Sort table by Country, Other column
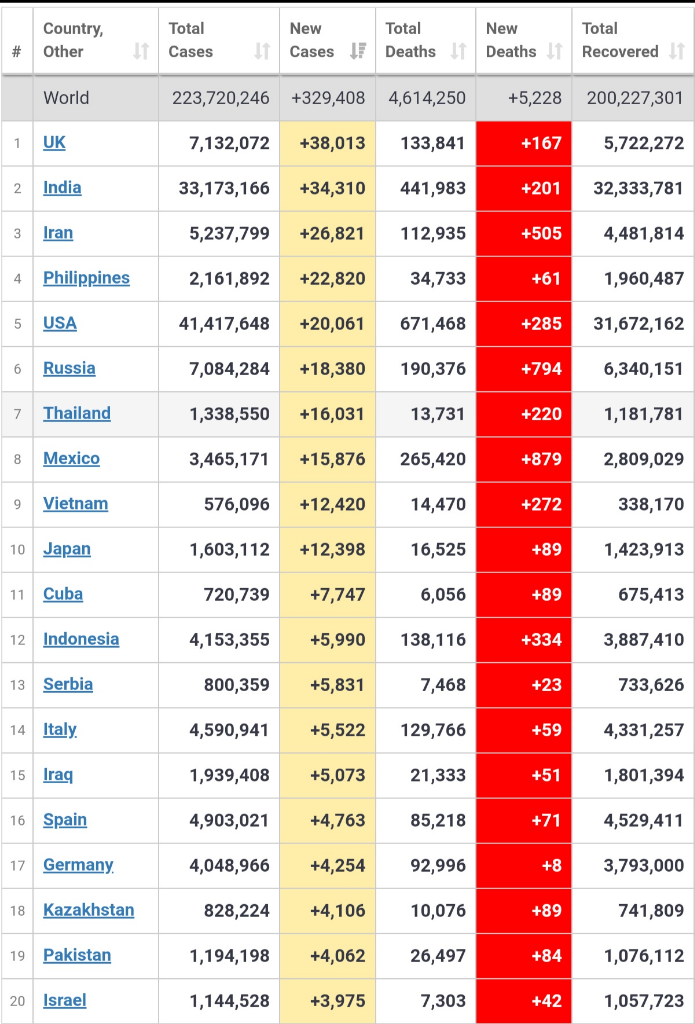 click(141, 51)
